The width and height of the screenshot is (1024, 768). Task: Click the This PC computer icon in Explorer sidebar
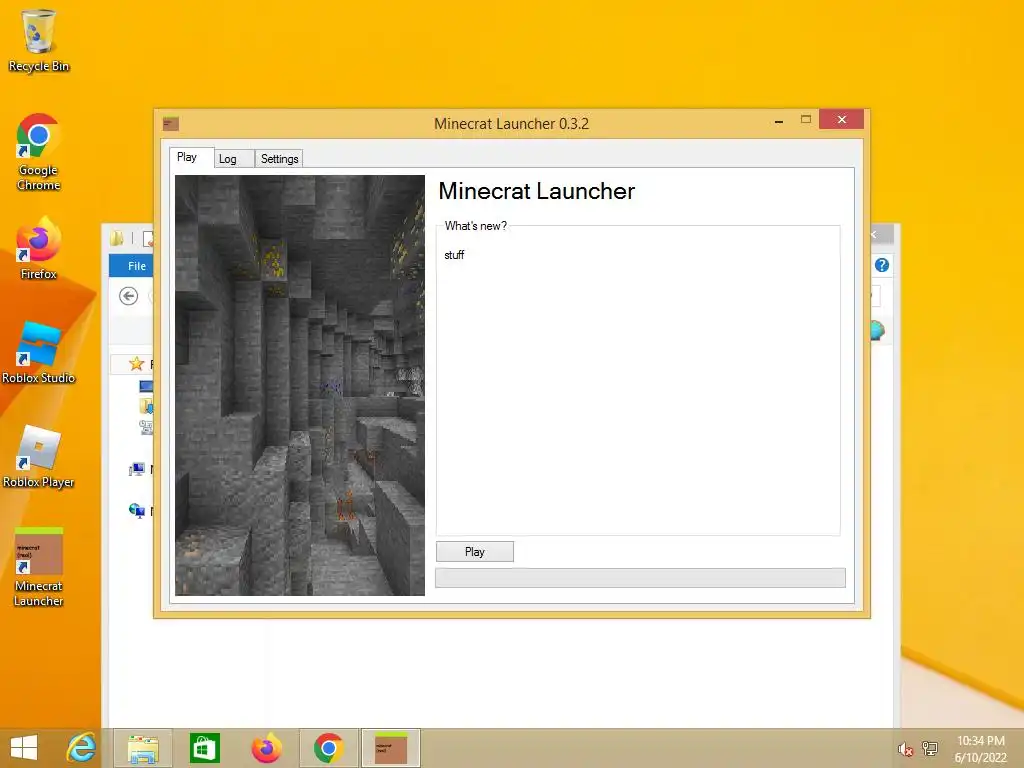tap(136, 469)
